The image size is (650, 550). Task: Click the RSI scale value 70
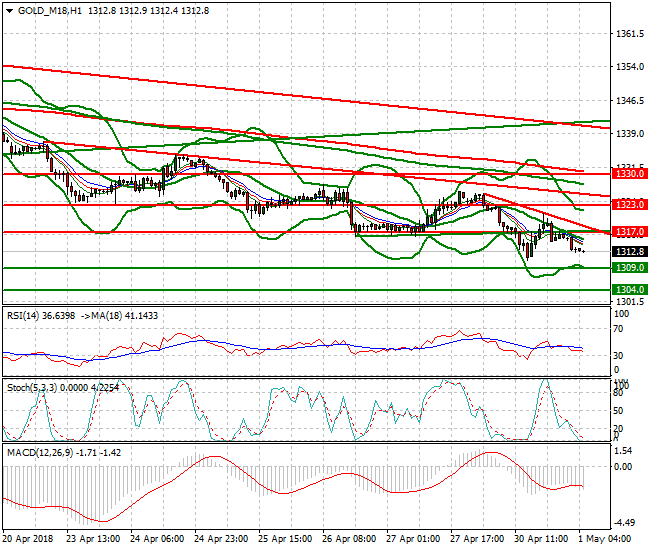tap(618, 329)
